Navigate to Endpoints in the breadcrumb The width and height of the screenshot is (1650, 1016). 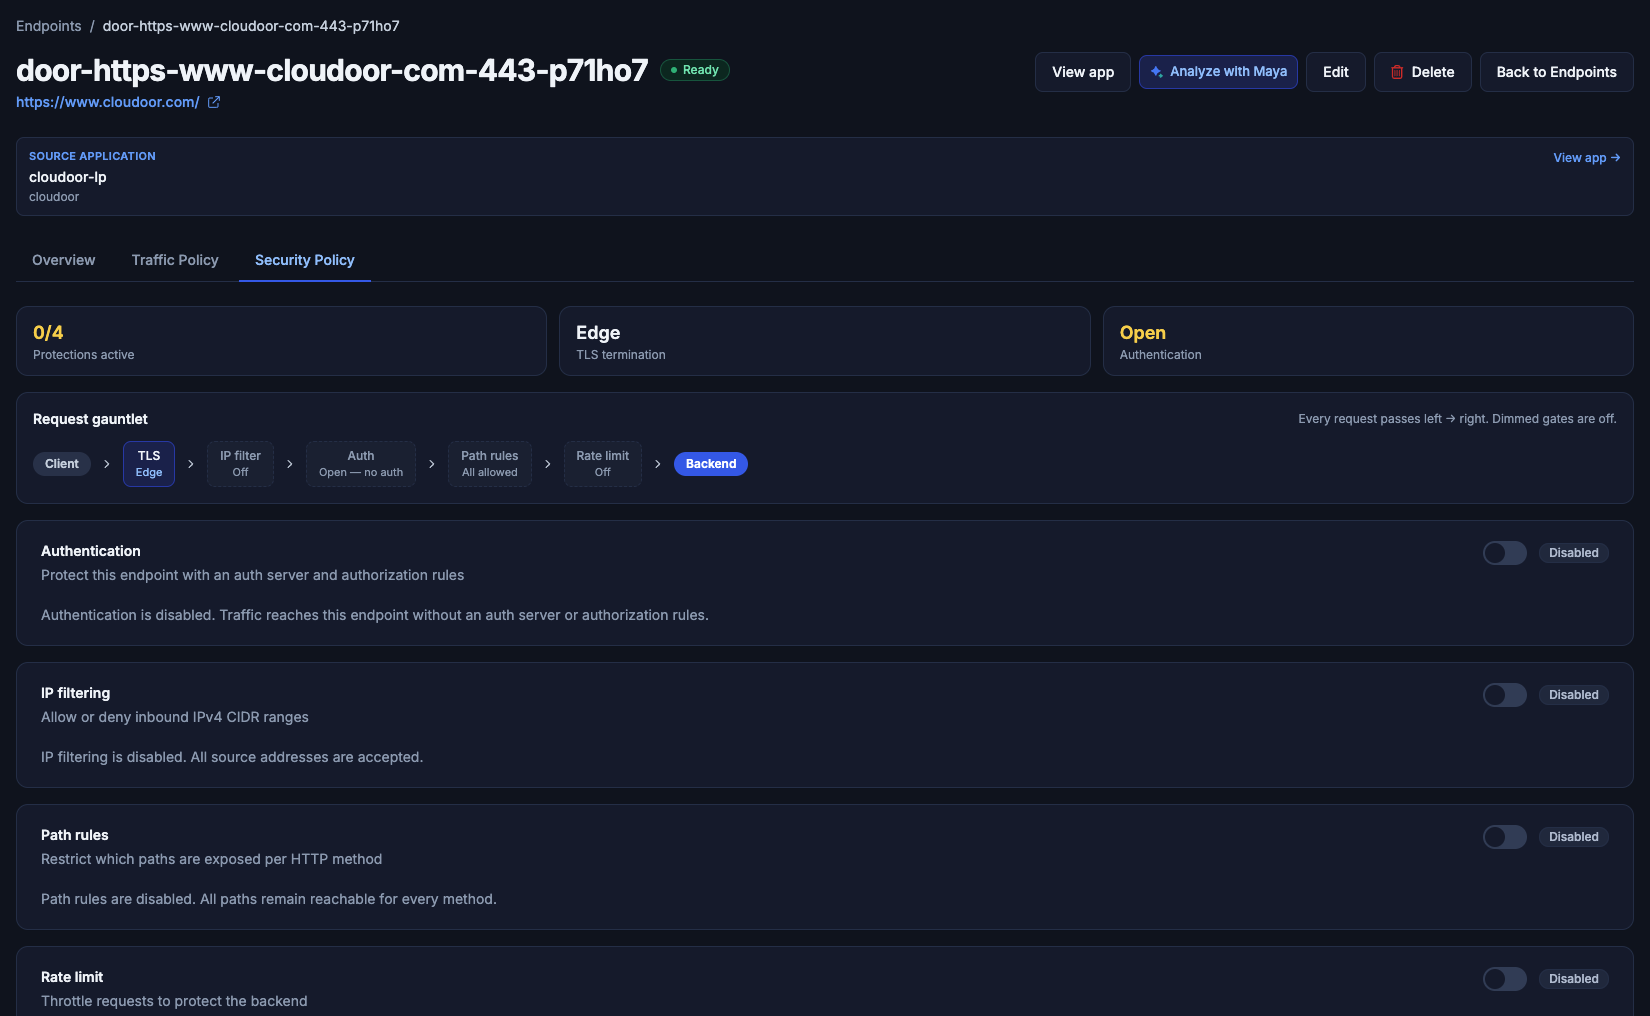tap(49, 26)
